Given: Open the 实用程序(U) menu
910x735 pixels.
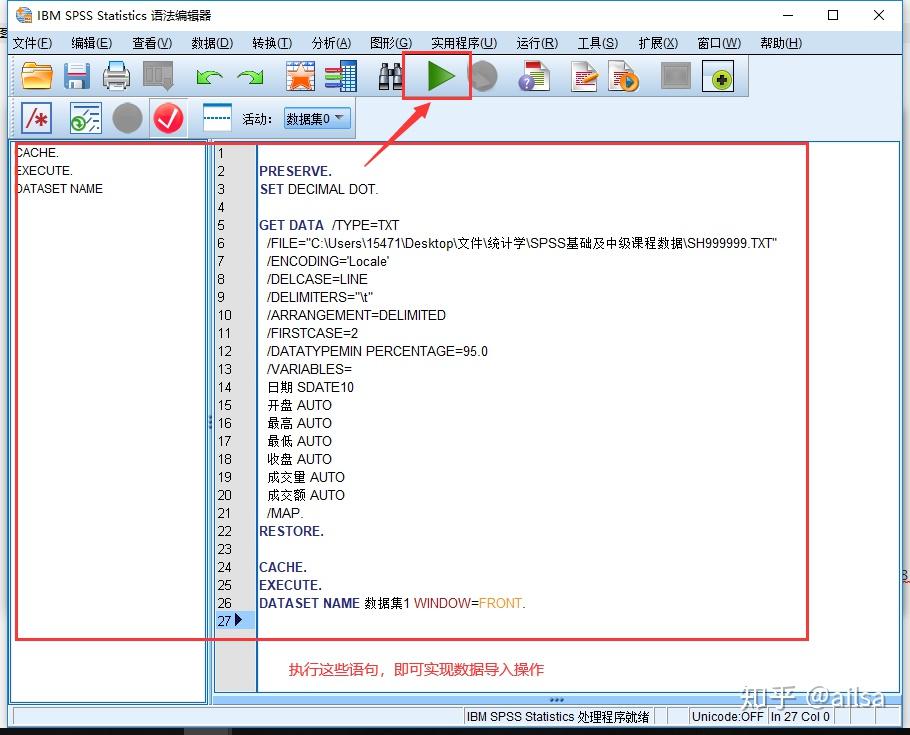Looking at the screenshot, I should click(464, 43).
